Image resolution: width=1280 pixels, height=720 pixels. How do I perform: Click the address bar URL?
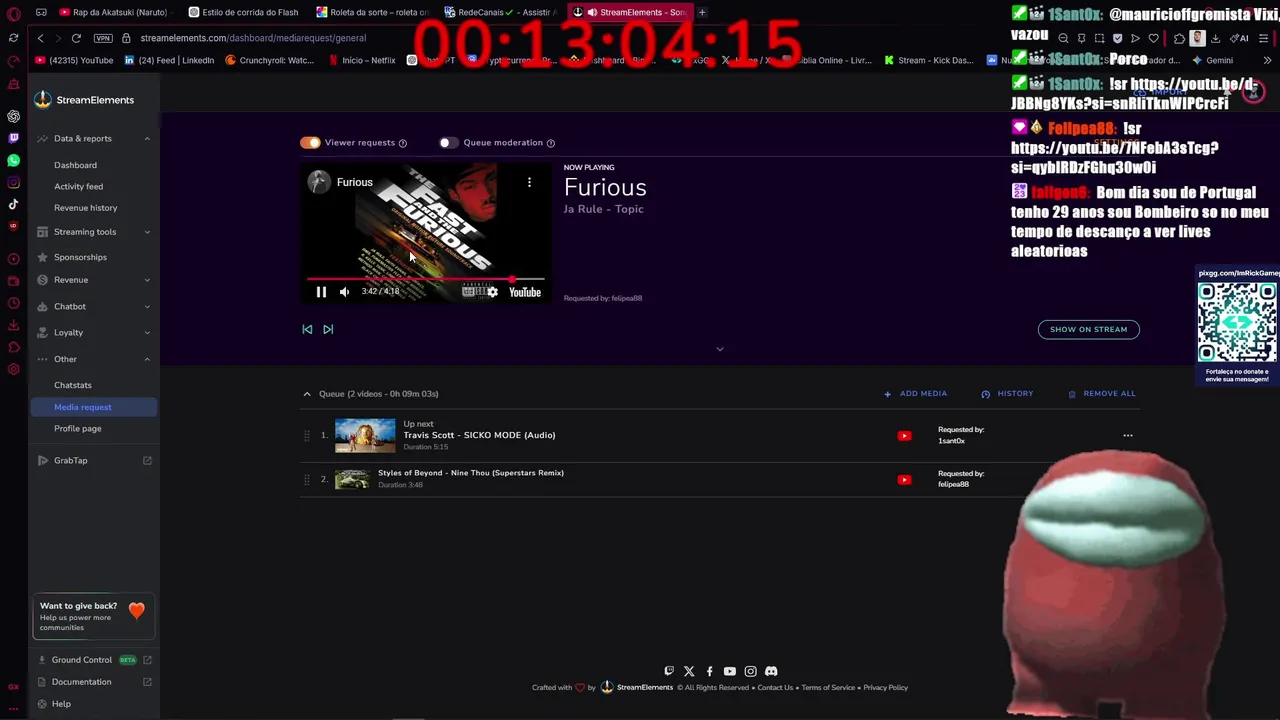pos(253,38)
